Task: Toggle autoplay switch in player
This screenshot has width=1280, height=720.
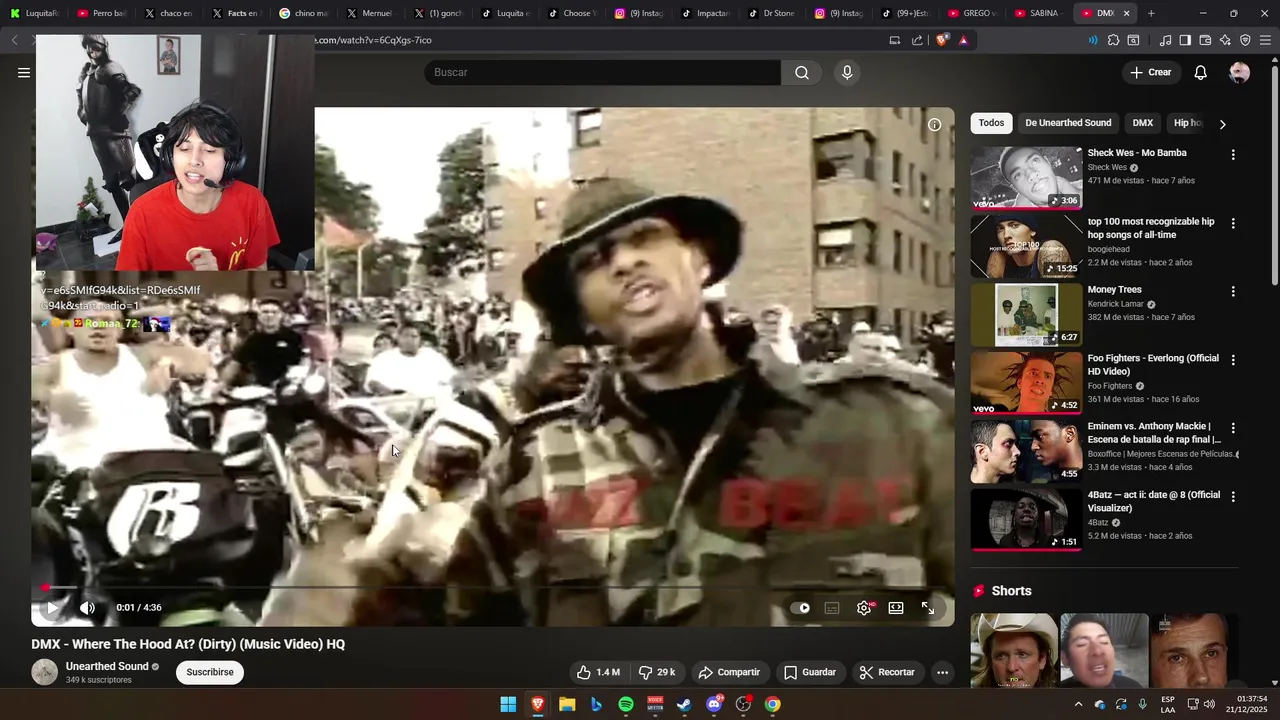Action: click(800, 608)
